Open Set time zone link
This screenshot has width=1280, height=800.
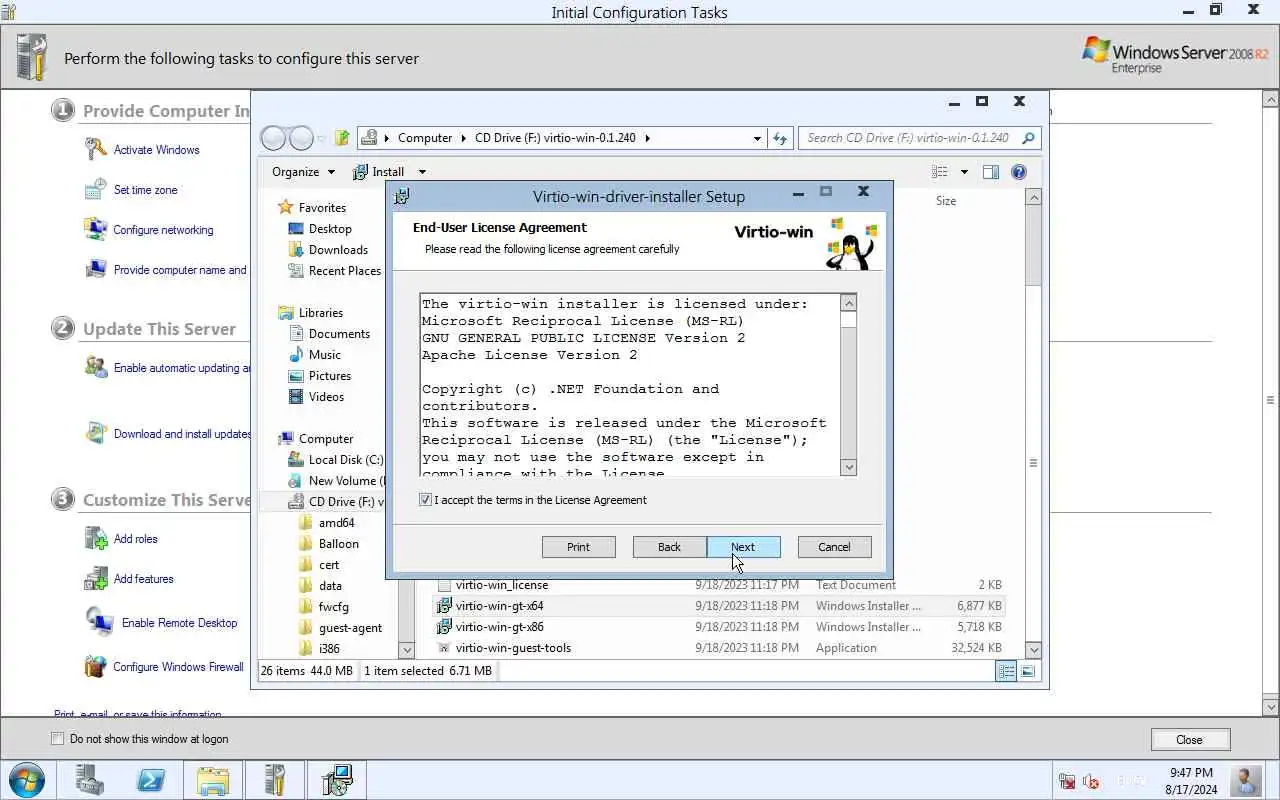[145, 190]
